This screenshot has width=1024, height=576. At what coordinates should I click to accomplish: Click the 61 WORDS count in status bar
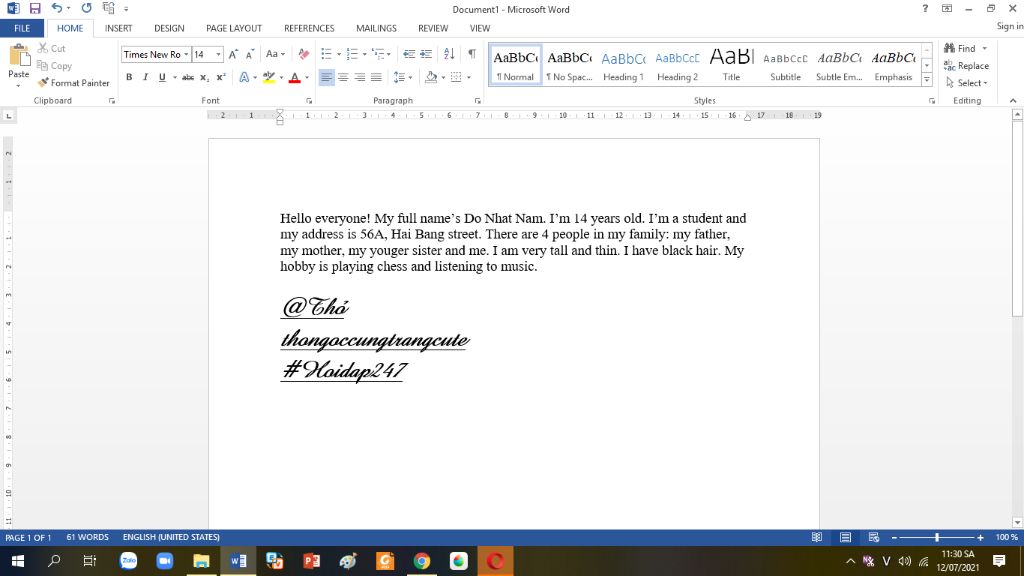87,537
